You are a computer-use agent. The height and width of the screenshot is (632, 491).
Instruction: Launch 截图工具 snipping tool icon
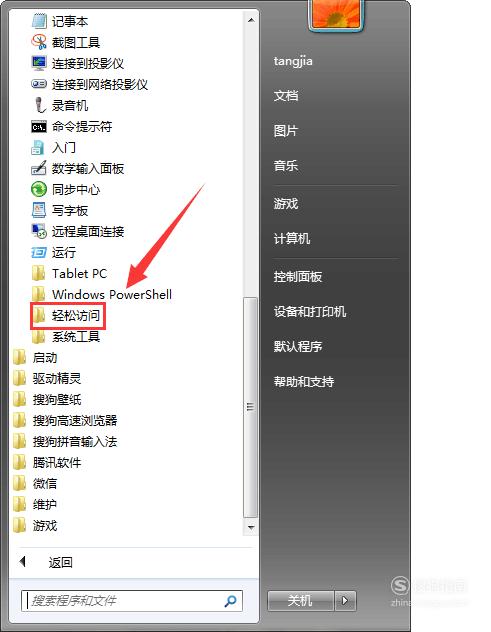tap(39, 42)
